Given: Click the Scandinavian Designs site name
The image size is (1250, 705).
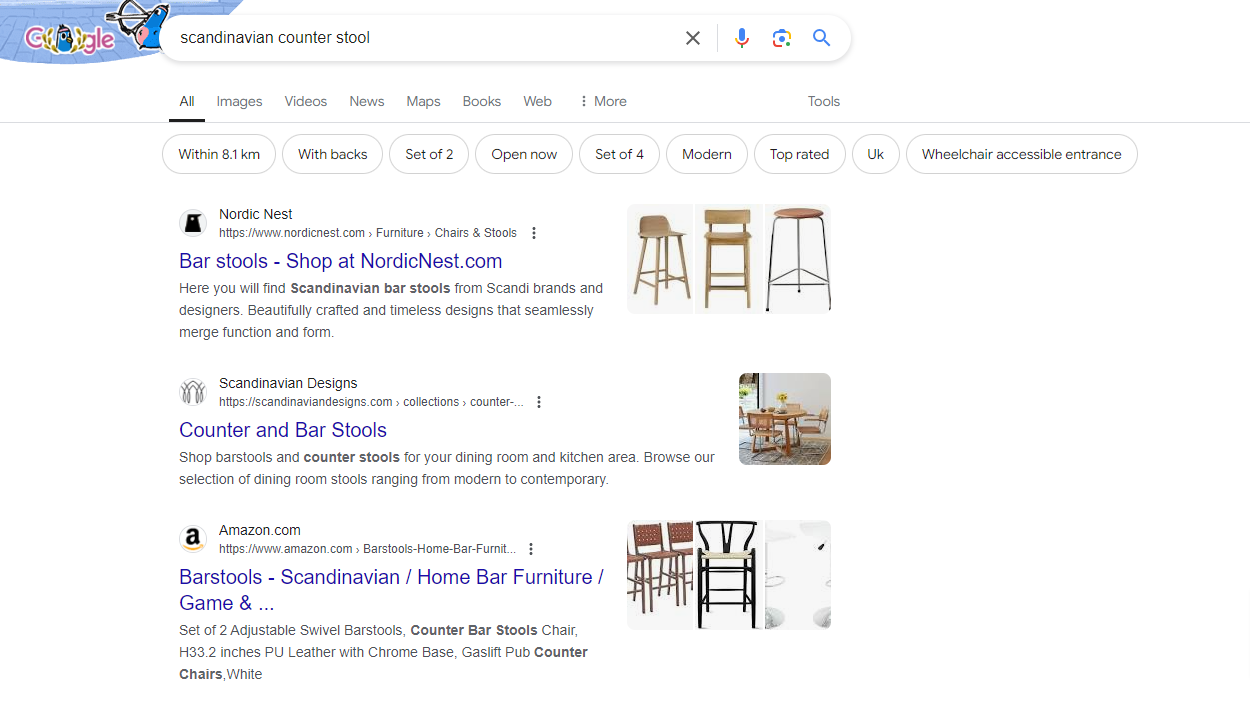Looking at the screenshot, I should pyautogui.click(x=288, y=383).
